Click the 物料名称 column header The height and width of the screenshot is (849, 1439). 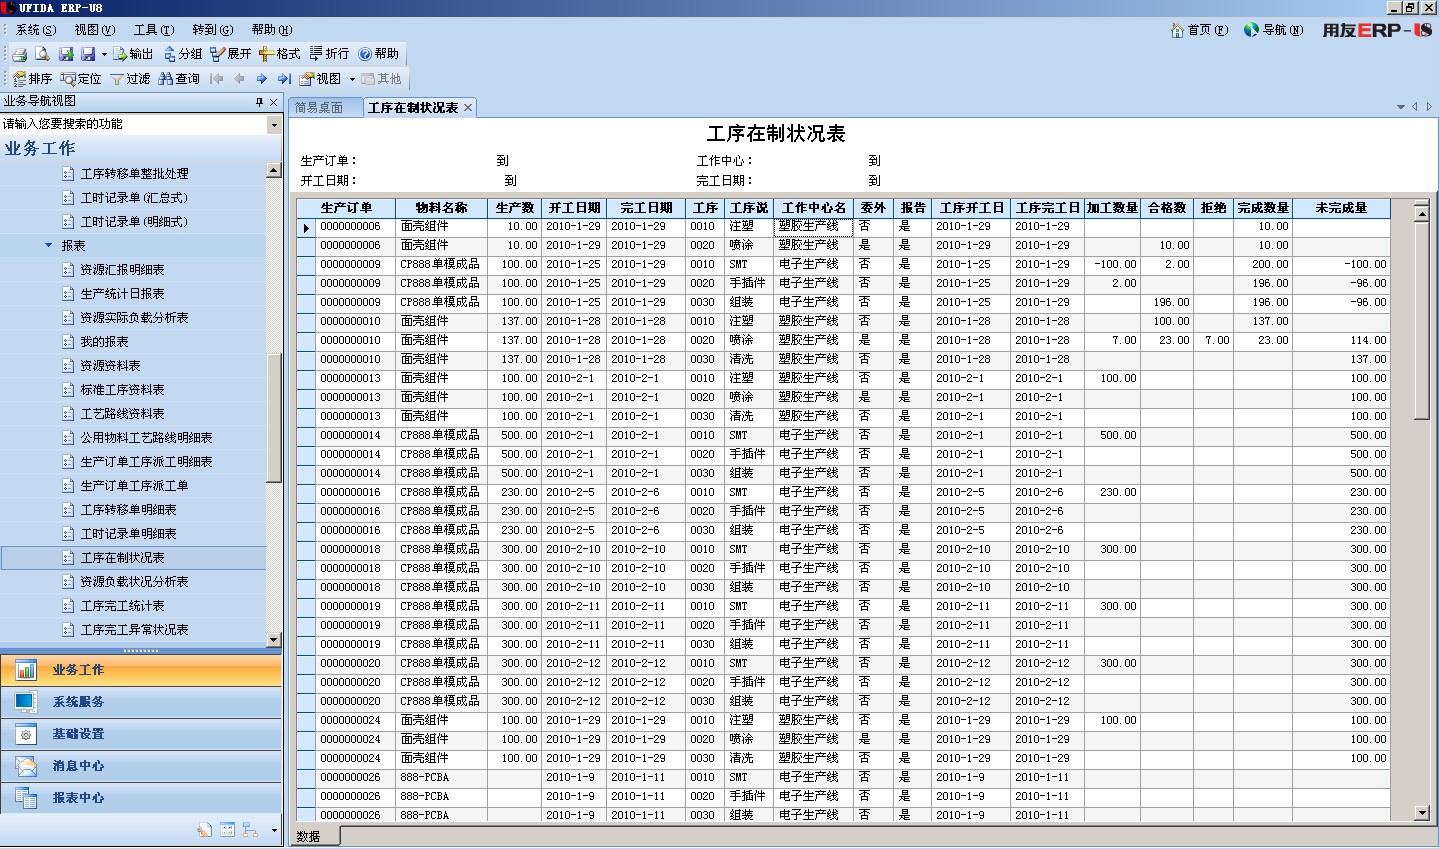point(441,208)
